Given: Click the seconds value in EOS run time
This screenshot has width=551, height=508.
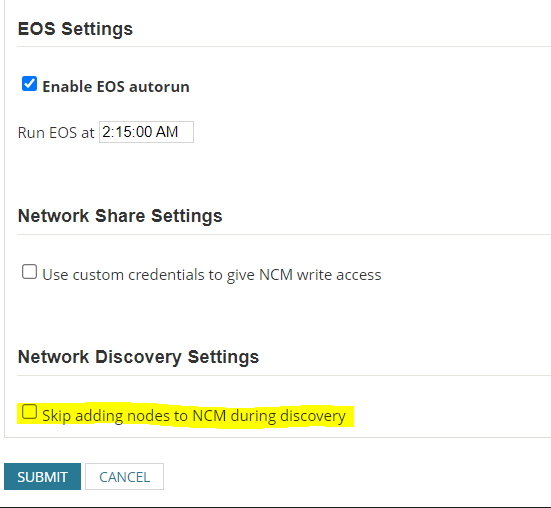Looking at the screenshot, I should click(143, 132).
